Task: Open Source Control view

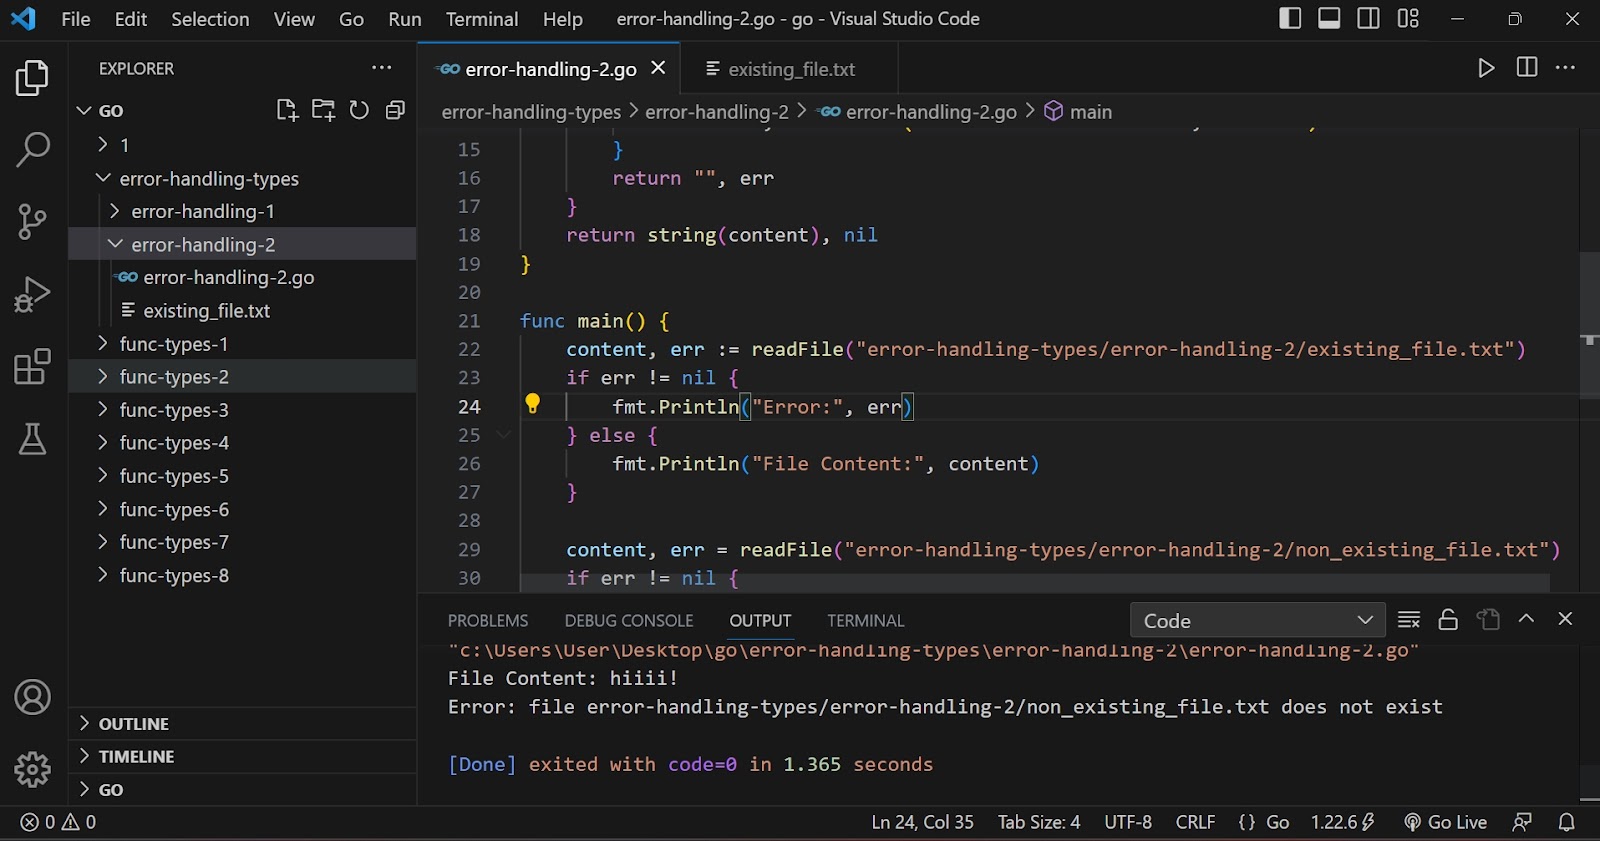Action: point(32,222)
